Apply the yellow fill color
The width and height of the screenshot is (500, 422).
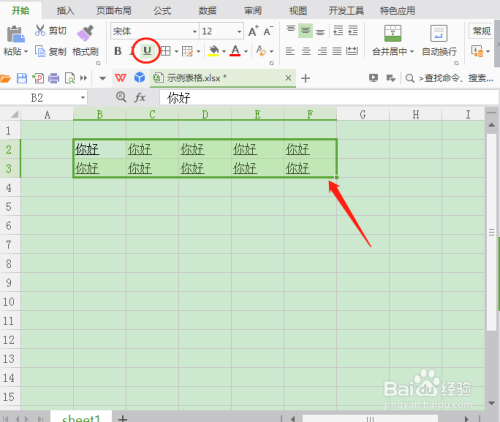[x=213, y=51]
